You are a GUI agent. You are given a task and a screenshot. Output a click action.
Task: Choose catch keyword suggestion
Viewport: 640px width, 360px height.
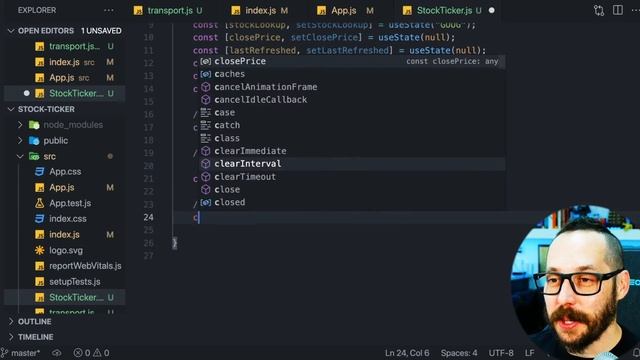click(x=352, y=125)
